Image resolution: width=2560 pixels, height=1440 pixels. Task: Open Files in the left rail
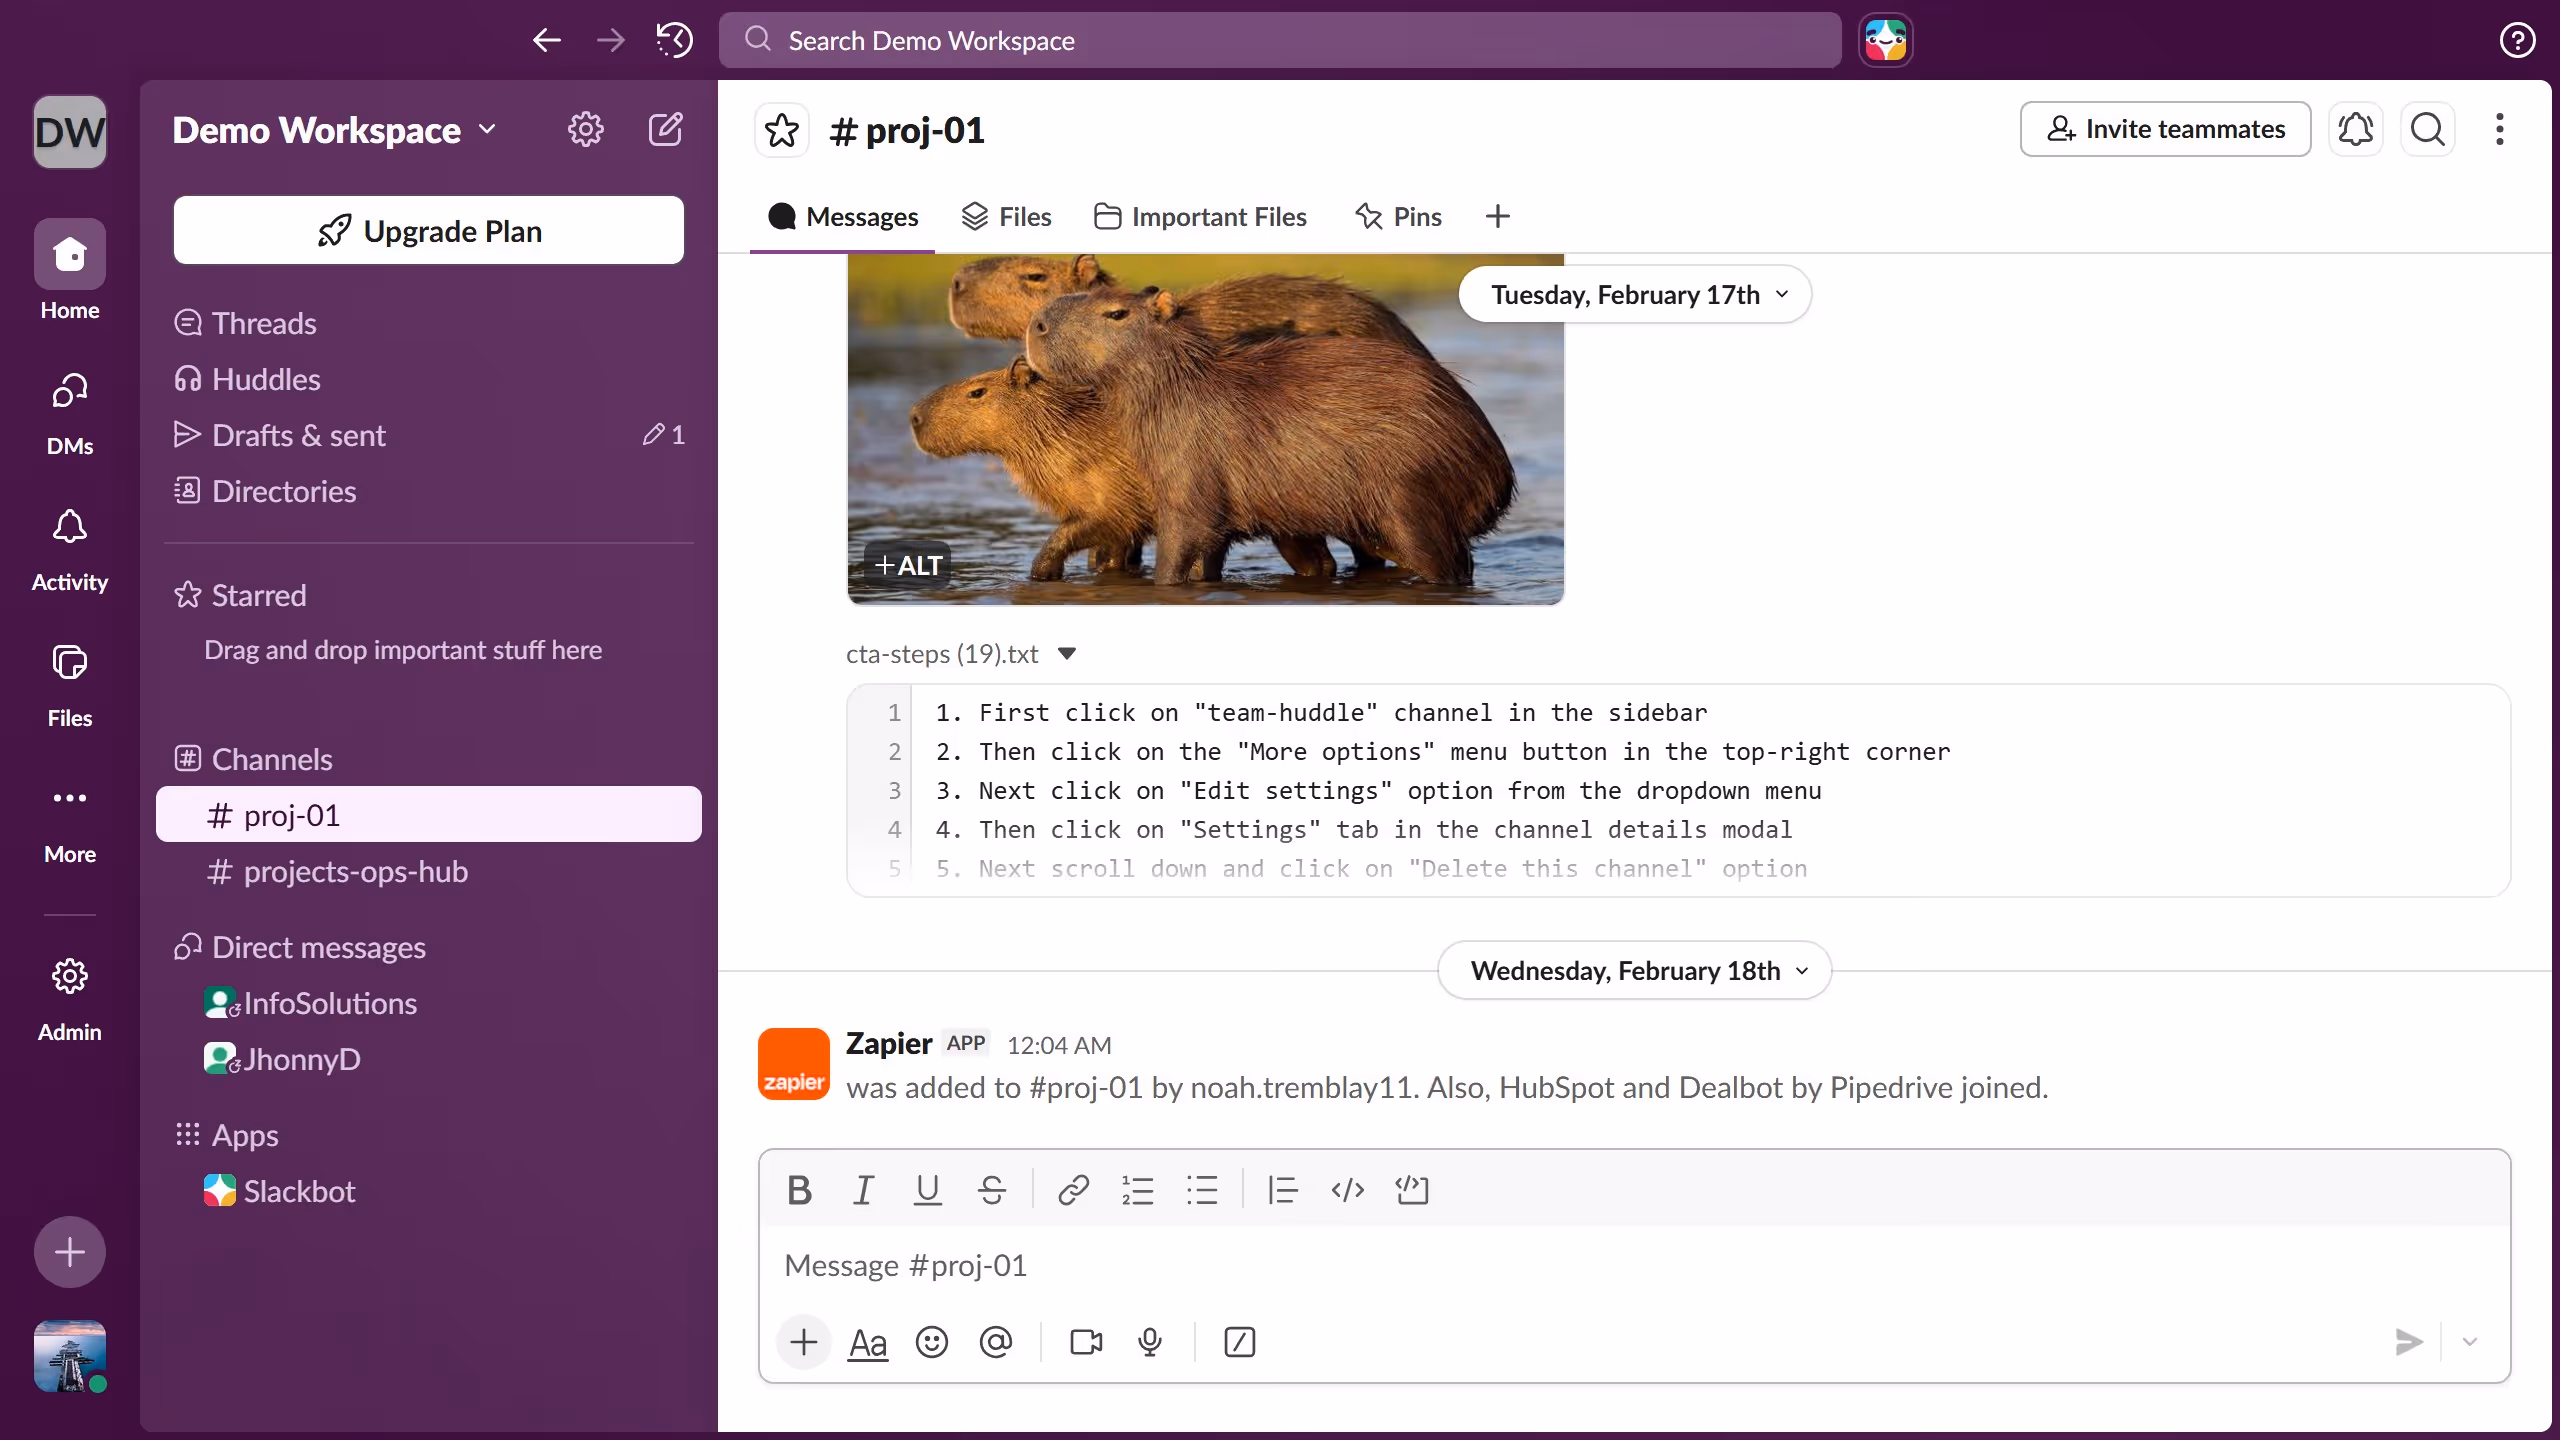click(70, 684)
